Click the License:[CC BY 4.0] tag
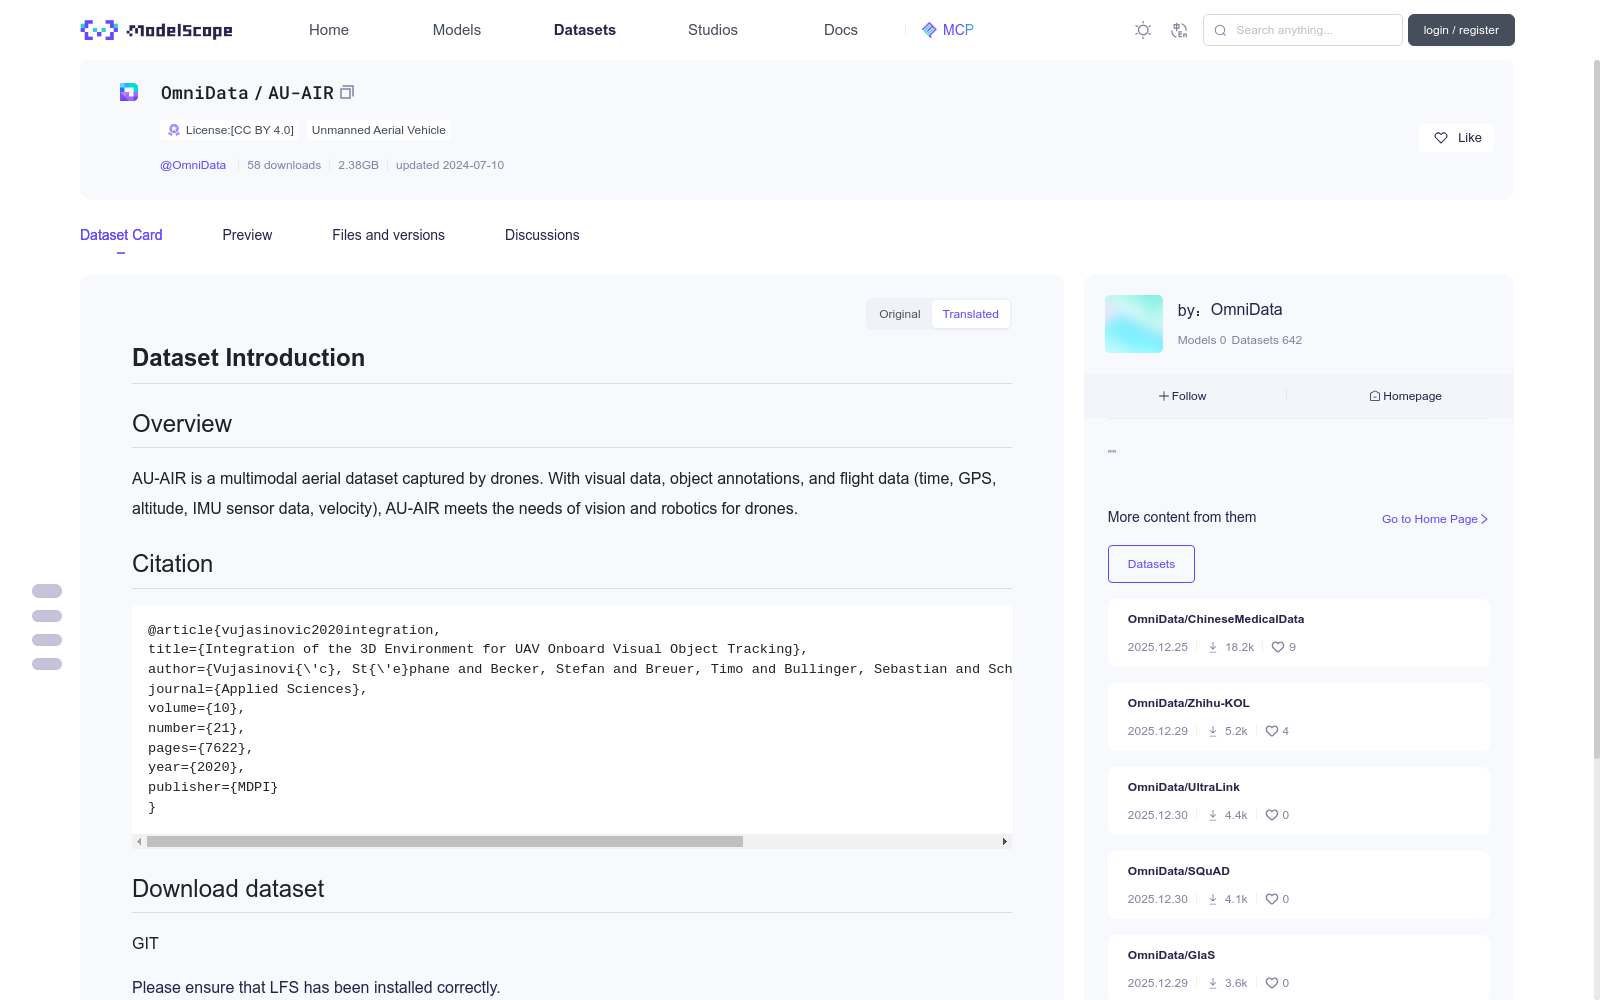The height and width of the screenshot is (1000, 1600). (230, 130)
